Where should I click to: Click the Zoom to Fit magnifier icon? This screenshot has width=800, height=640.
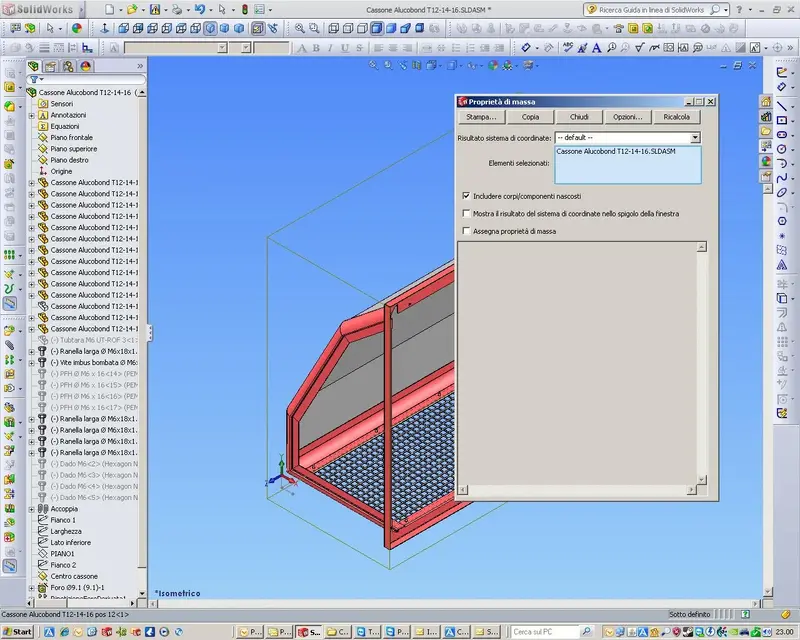coord(300,29)
